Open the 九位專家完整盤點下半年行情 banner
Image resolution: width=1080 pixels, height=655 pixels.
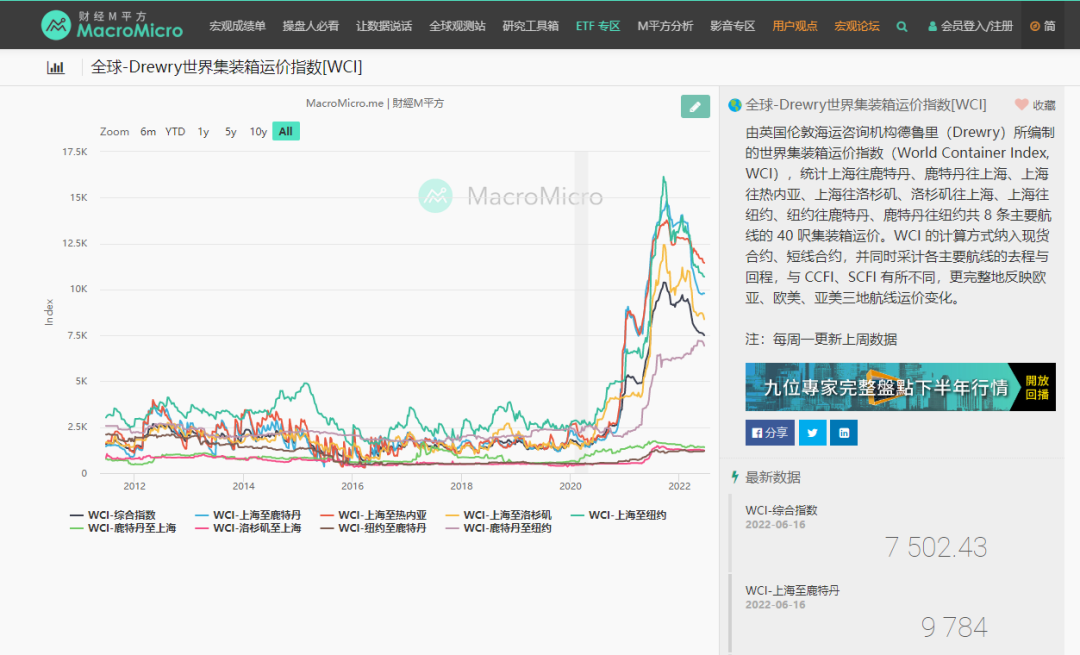(x=900, y=387)
